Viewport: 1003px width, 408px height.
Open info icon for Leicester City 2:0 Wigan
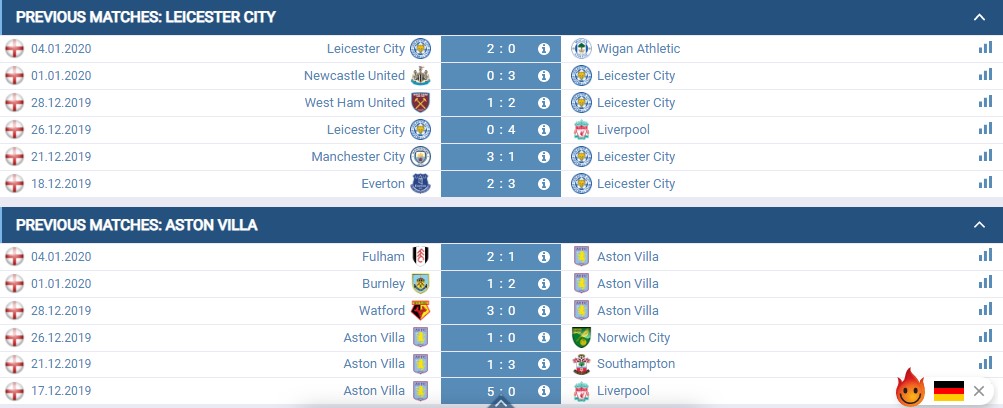tap(544, 49)
